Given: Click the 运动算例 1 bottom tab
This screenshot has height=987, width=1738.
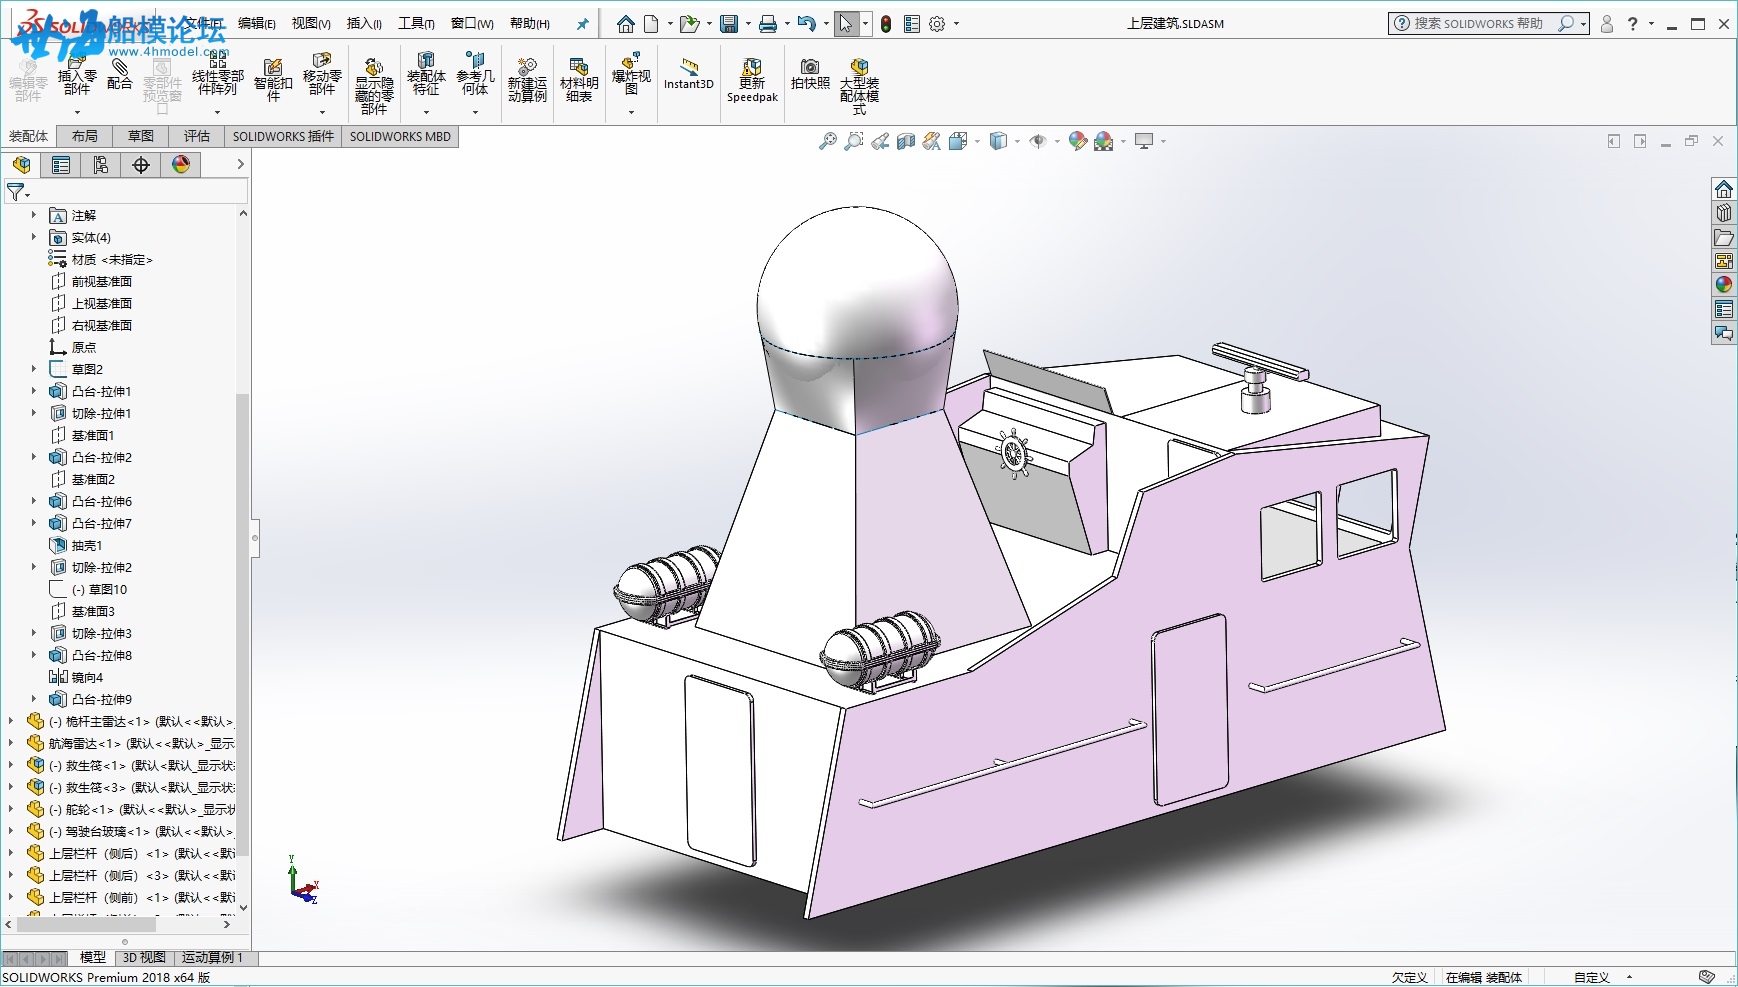Looking at the screenshot, I should tap(212, 957).
